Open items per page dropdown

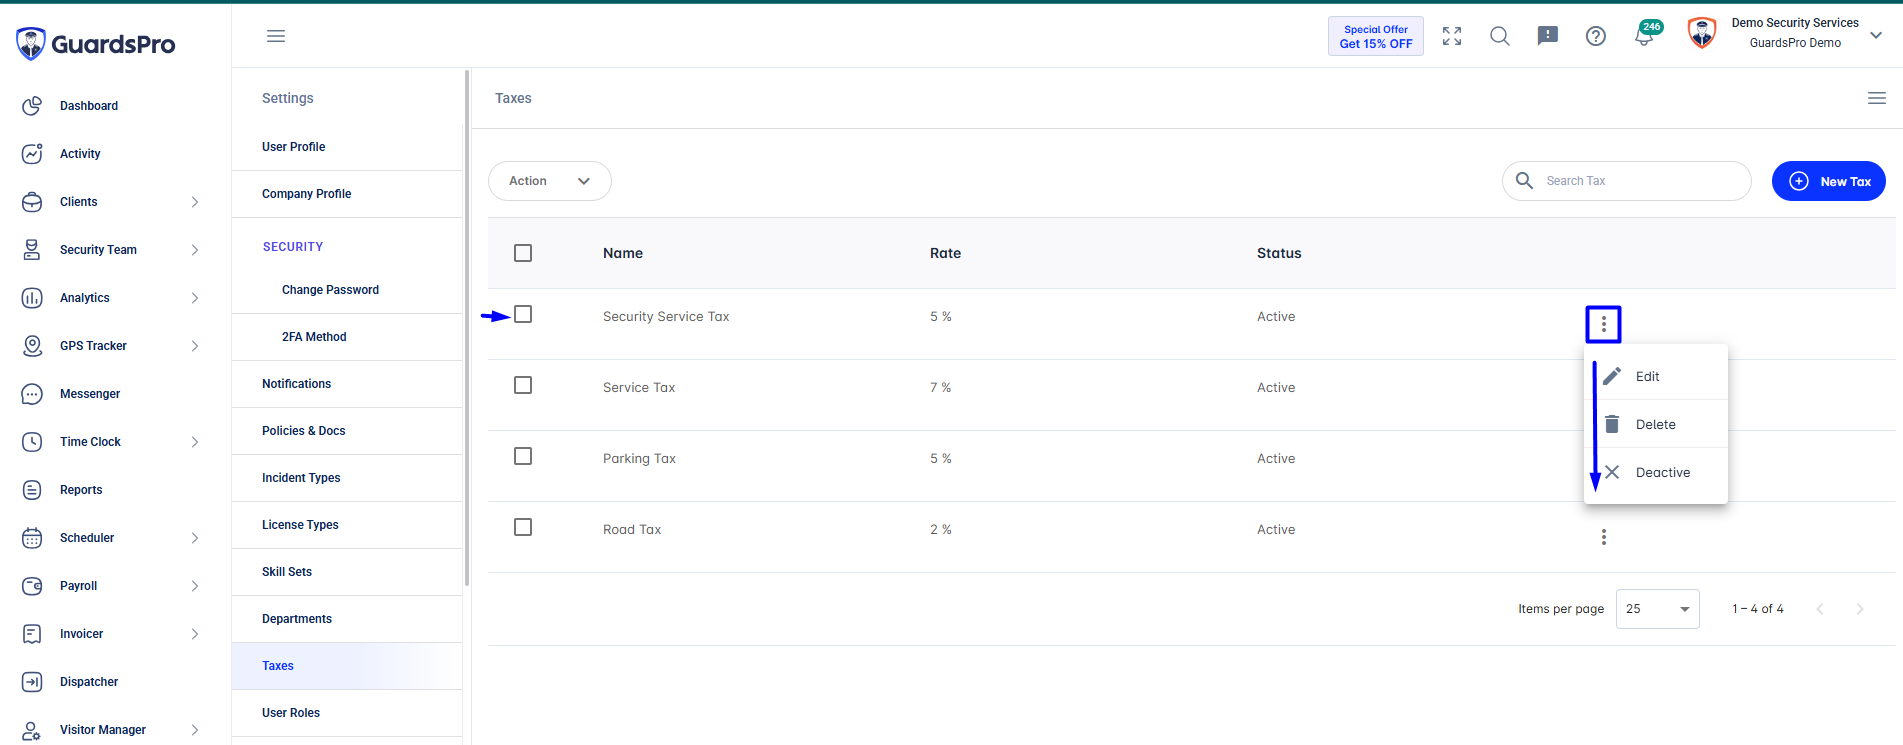pos(1658,609)
